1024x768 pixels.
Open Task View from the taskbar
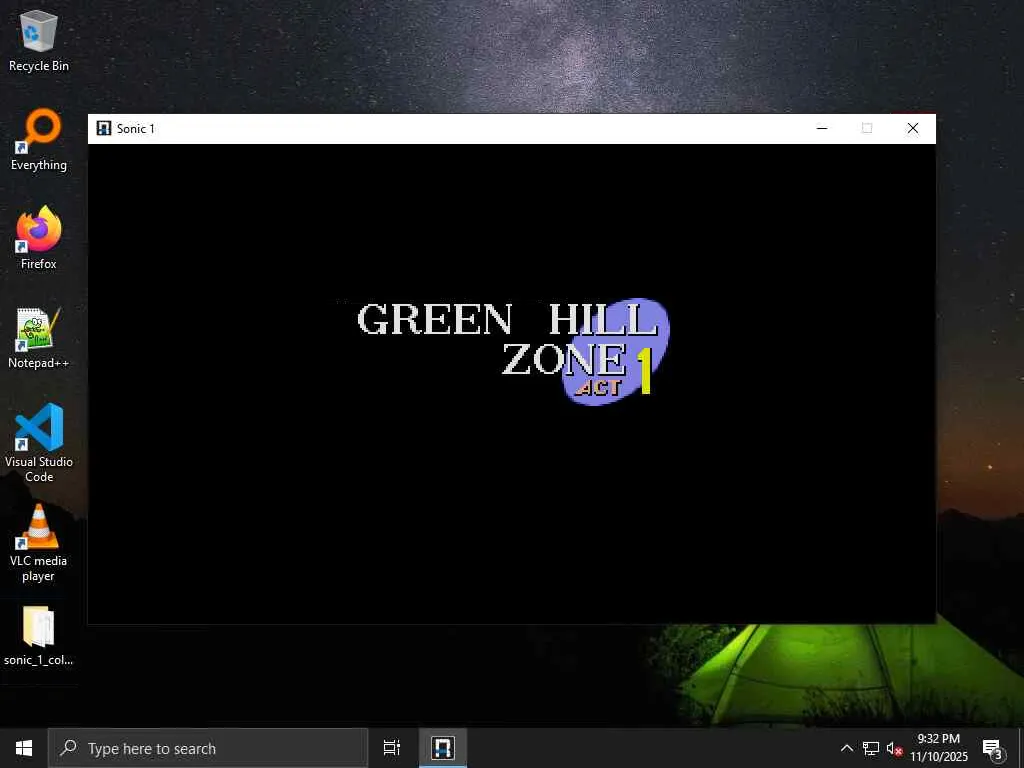(x=392, y=748)
